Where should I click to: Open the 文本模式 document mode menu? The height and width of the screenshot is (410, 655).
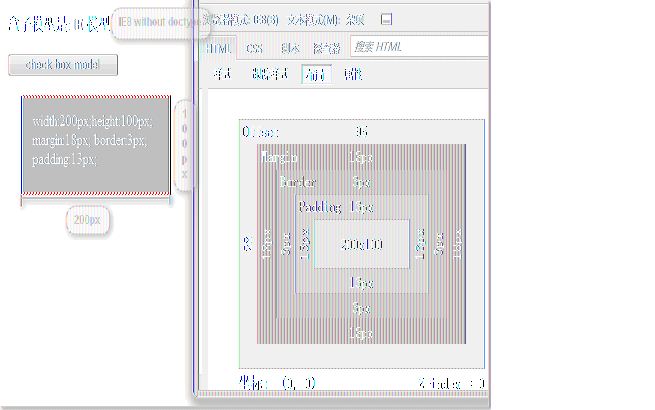tap(326, 20)
